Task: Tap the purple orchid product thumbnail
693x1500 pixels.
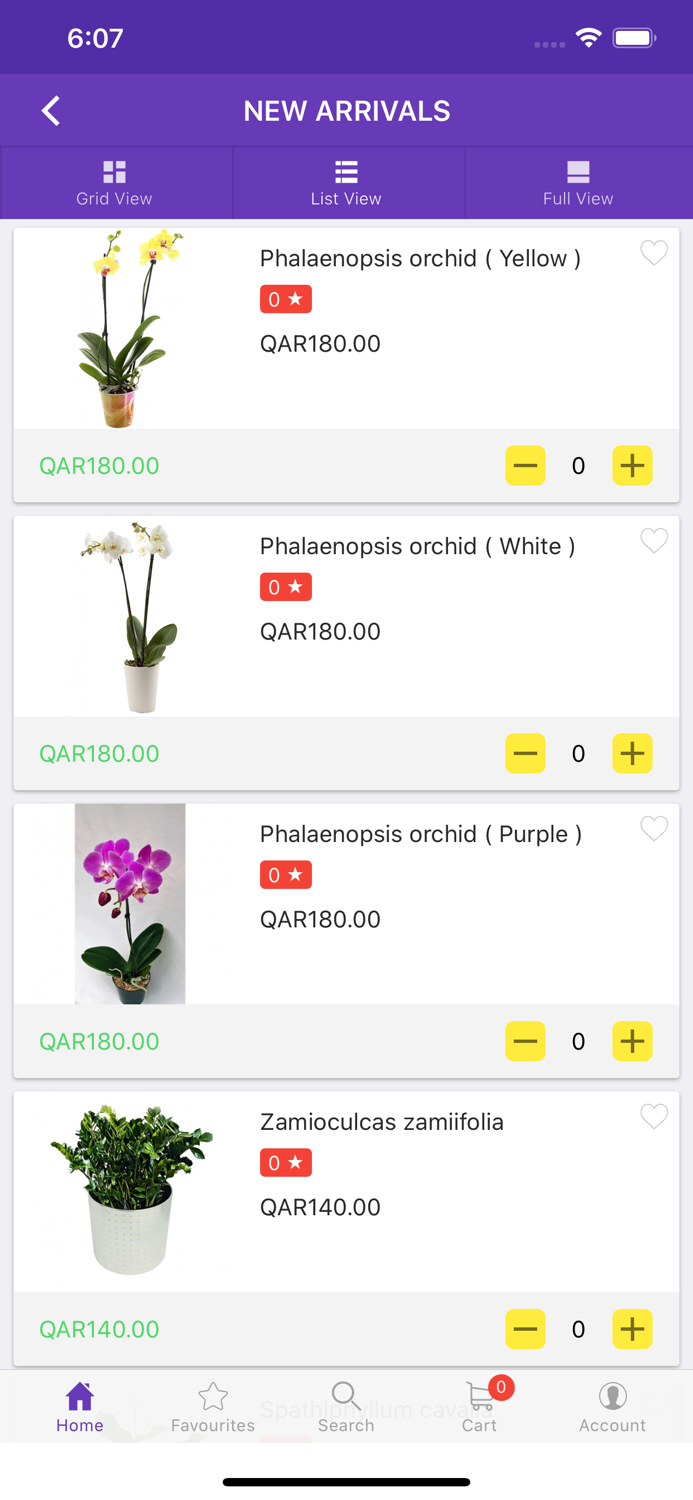Action: point(130,902)
